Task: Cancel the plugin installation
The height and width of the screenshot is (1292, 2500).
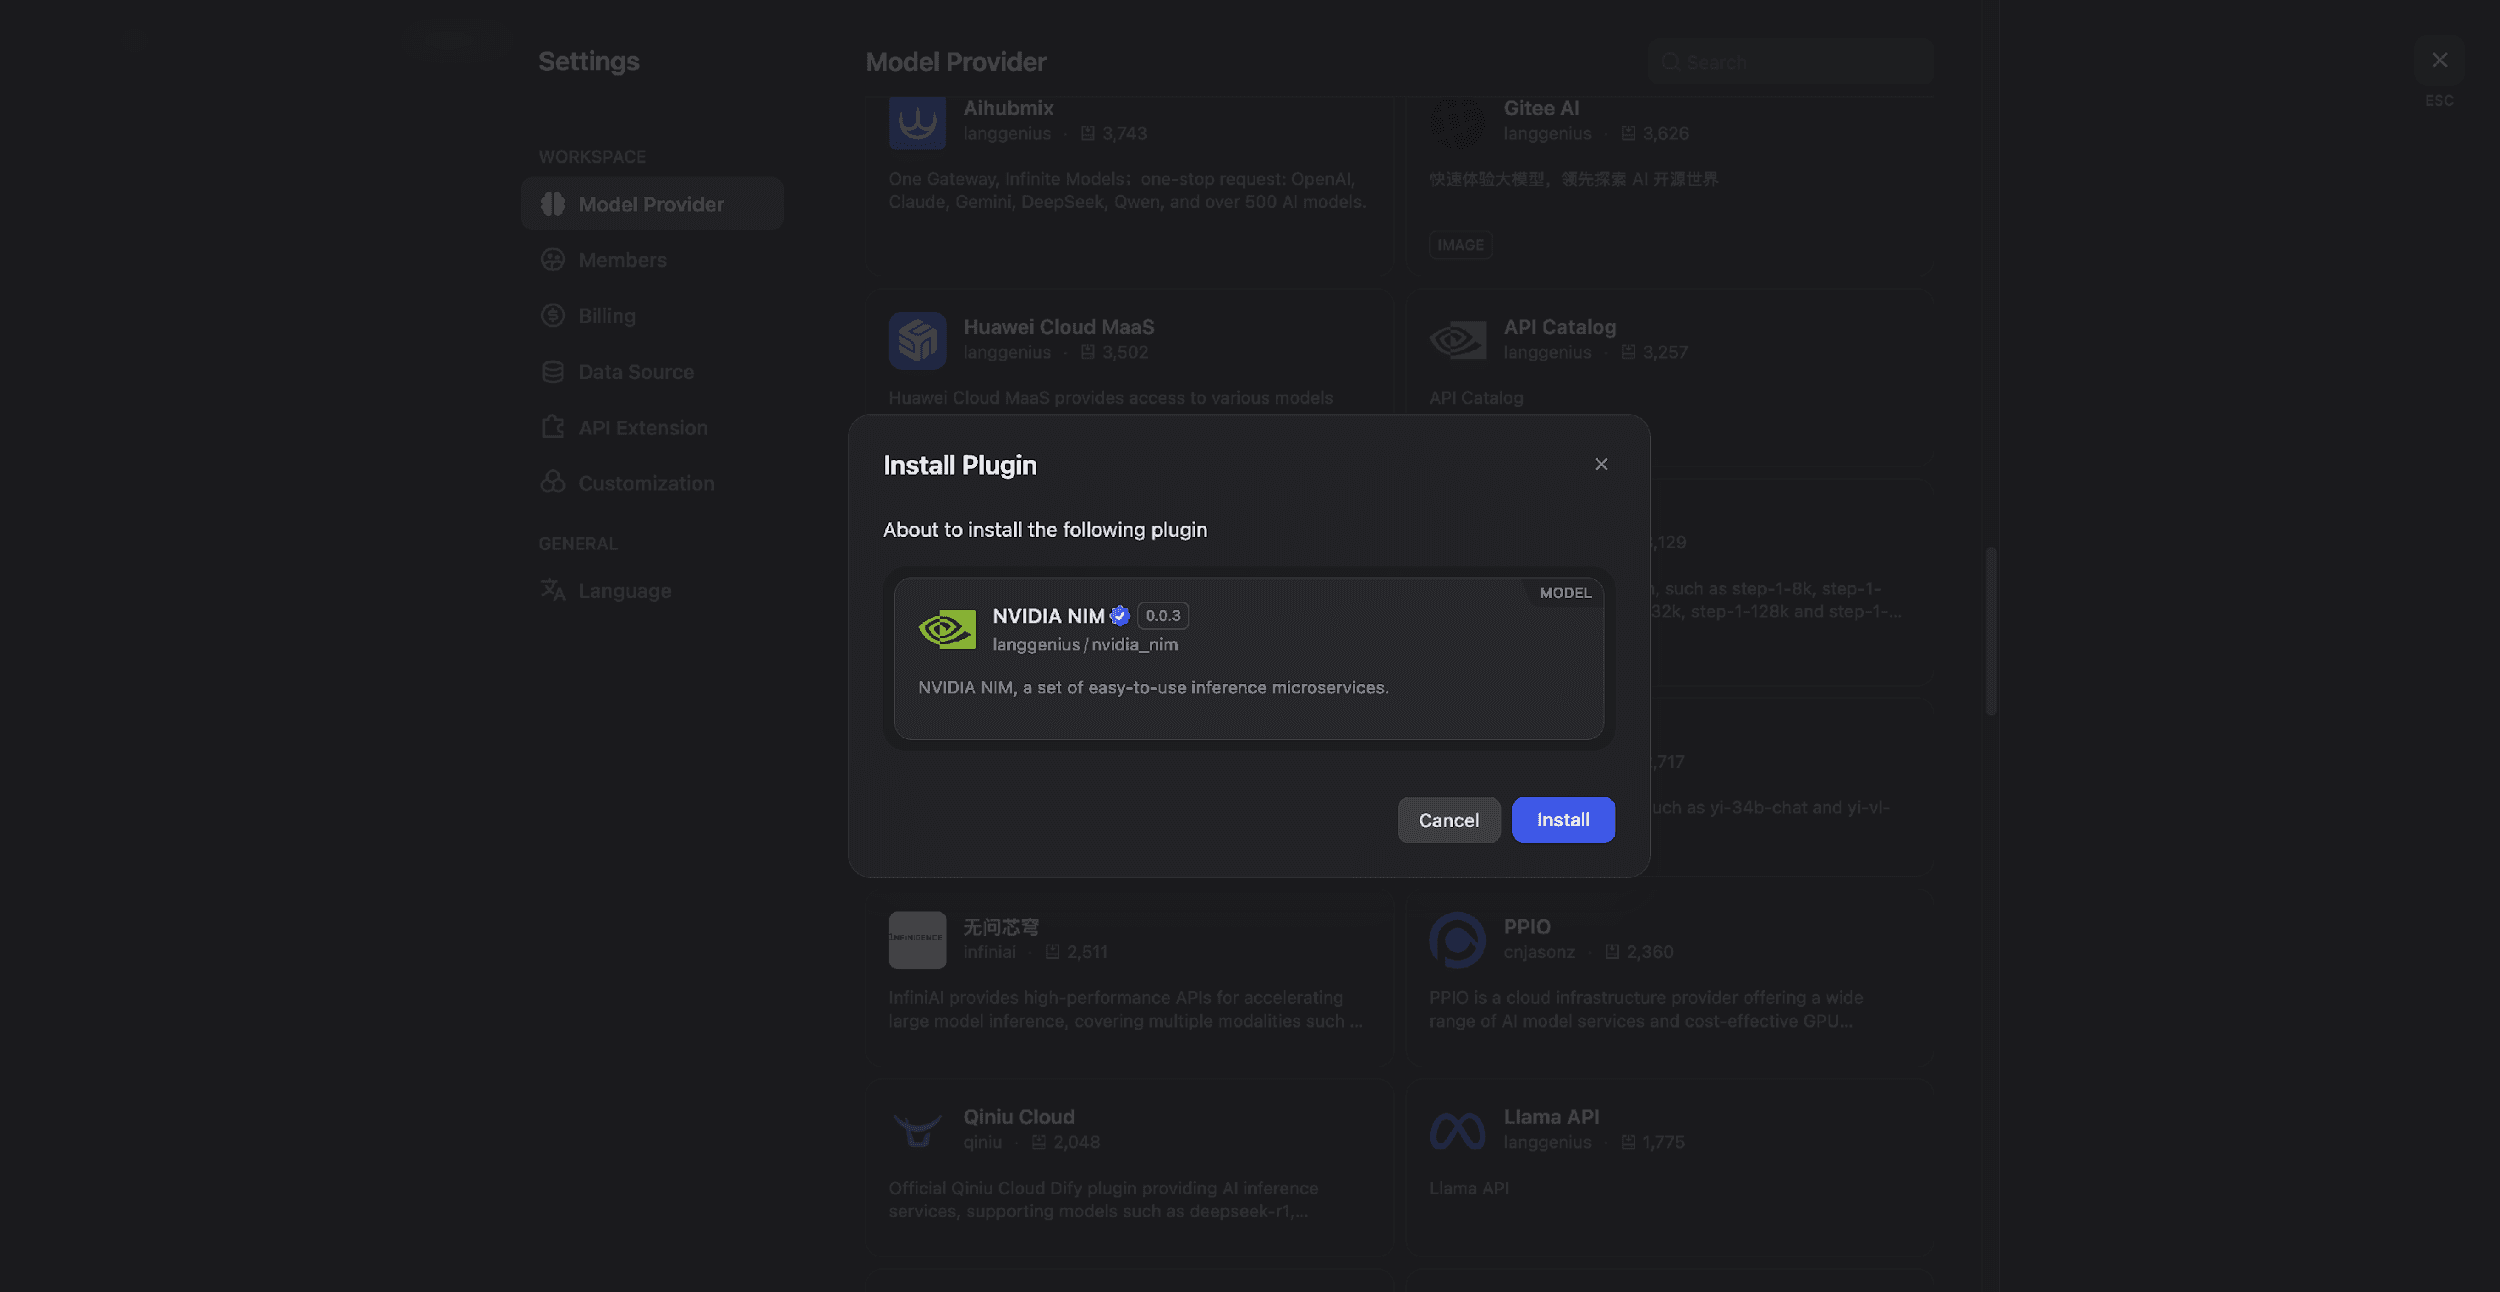Action: tap(1448, 820)
